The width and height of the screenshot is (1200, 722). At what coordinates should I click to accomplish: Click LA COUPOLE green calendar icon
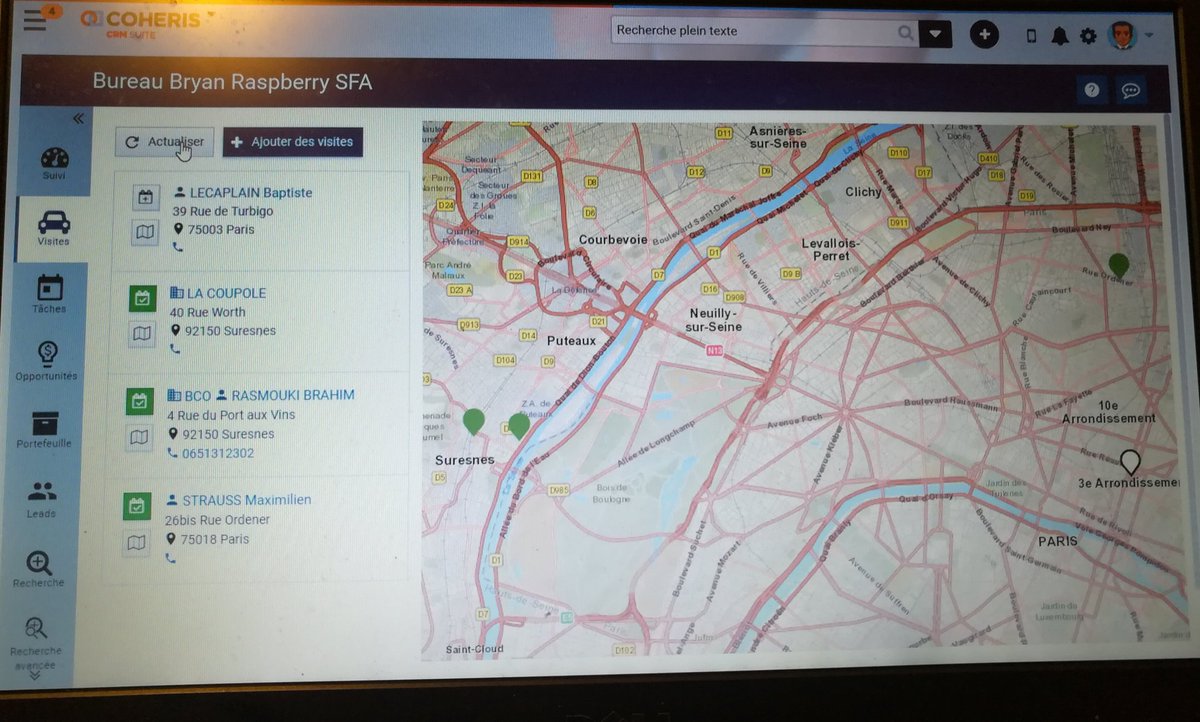tap(143, 298)
